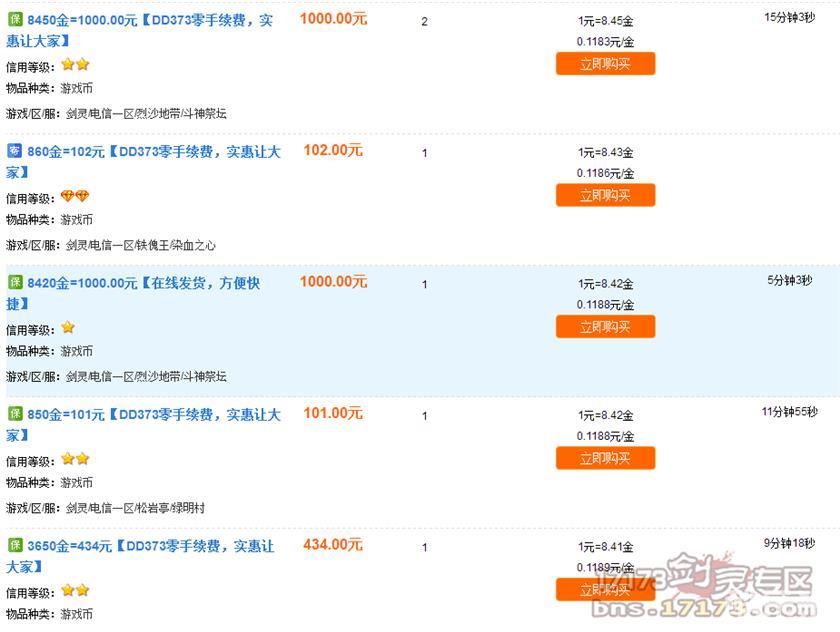840x632 pixels.
Task: Click green 保 badge on 8450金 listing
Action: pos(15,20)
